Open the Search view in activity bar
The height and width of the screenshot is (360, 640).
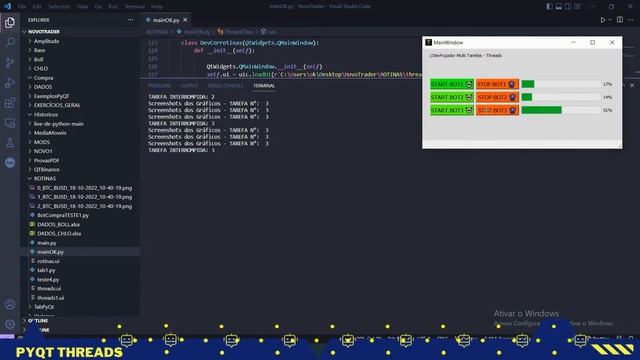[x=10, y=42]
